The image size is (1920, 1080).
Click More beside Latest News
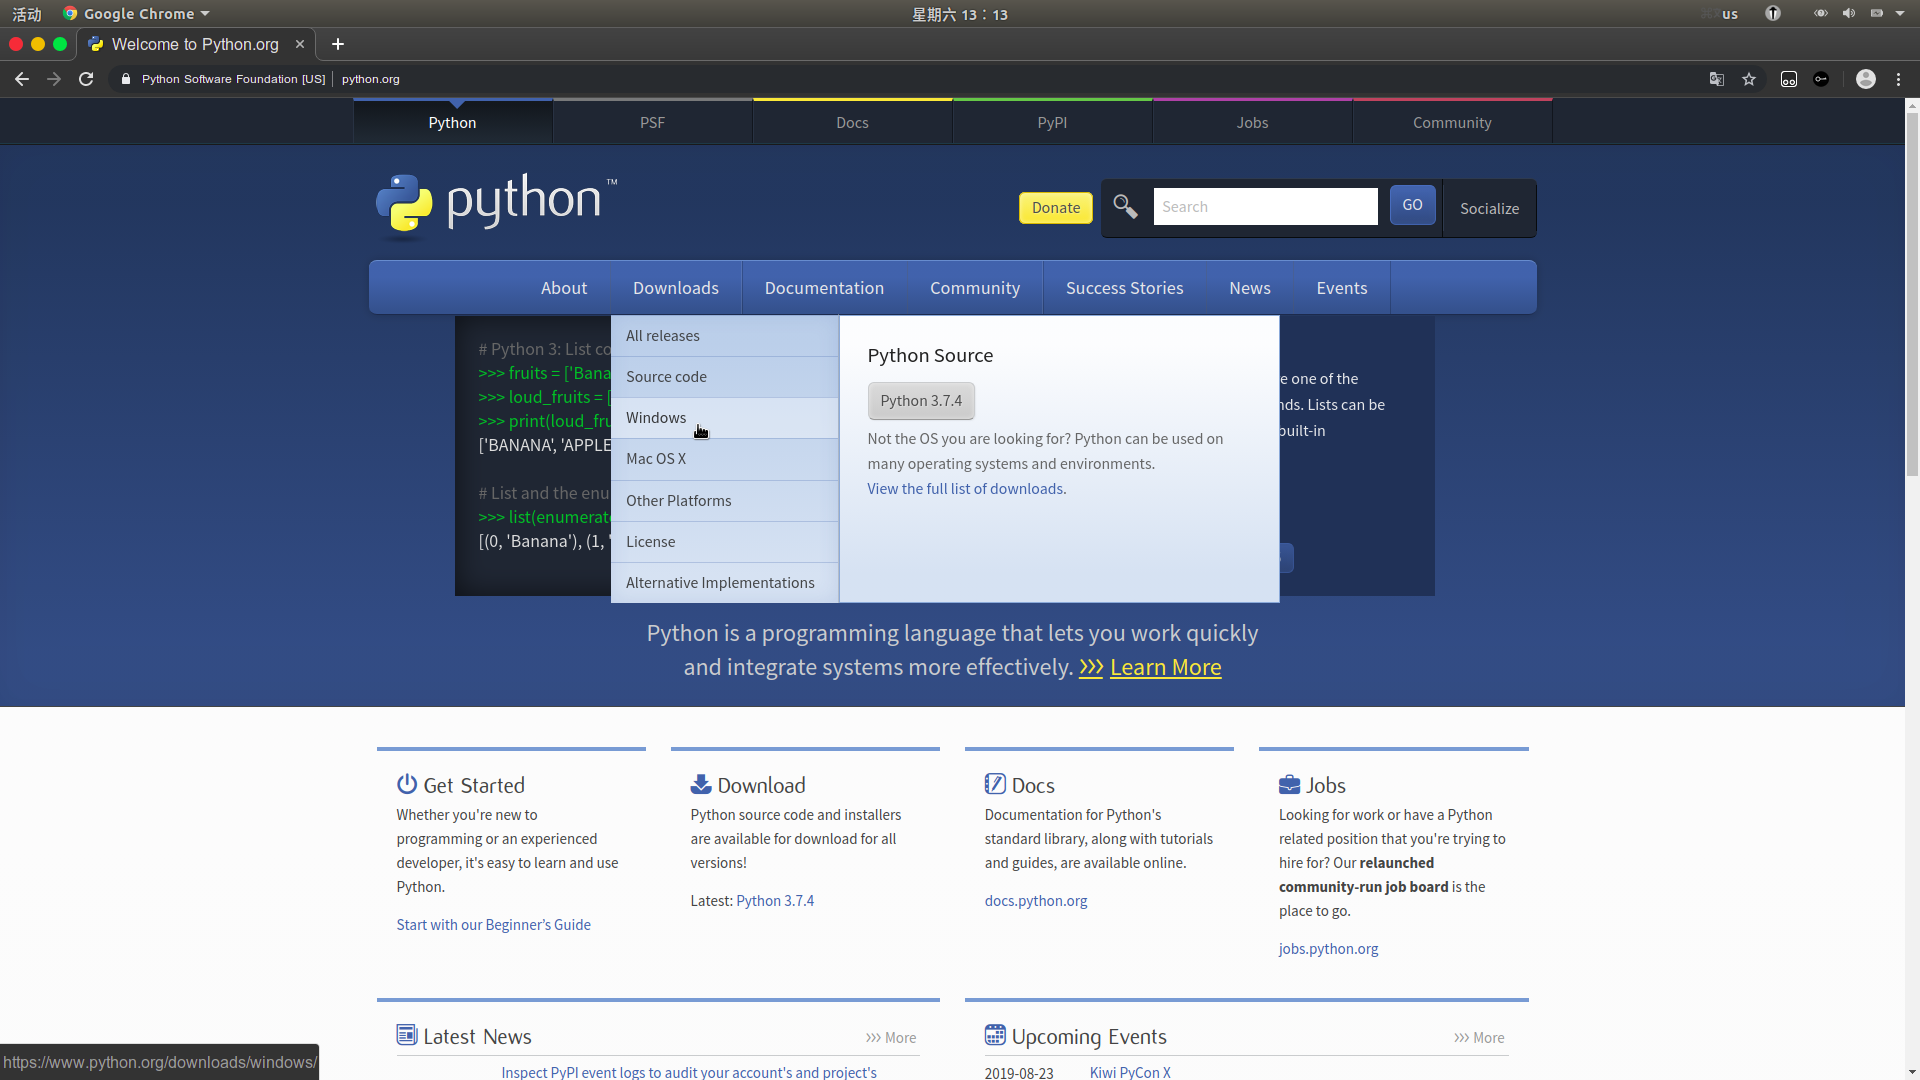tap(891, 1038)
